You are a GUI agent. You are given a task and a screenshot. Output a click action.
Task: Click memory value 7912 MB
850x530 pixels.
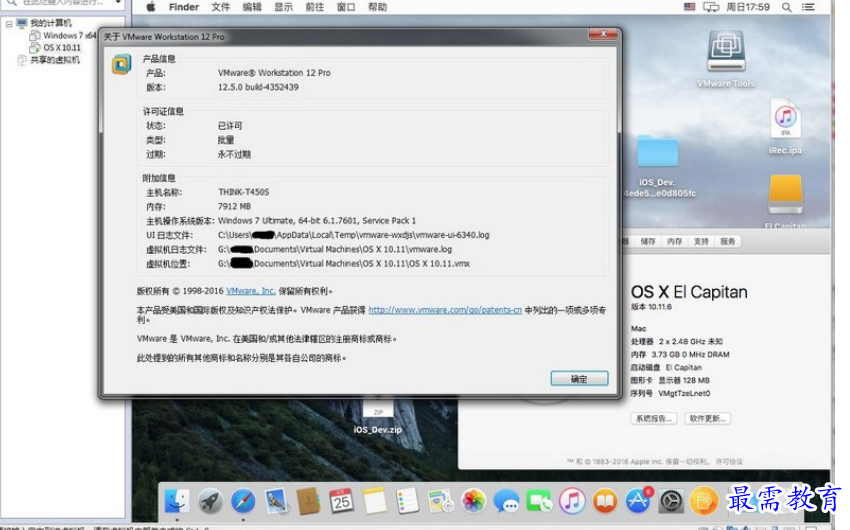pos(234,206)
